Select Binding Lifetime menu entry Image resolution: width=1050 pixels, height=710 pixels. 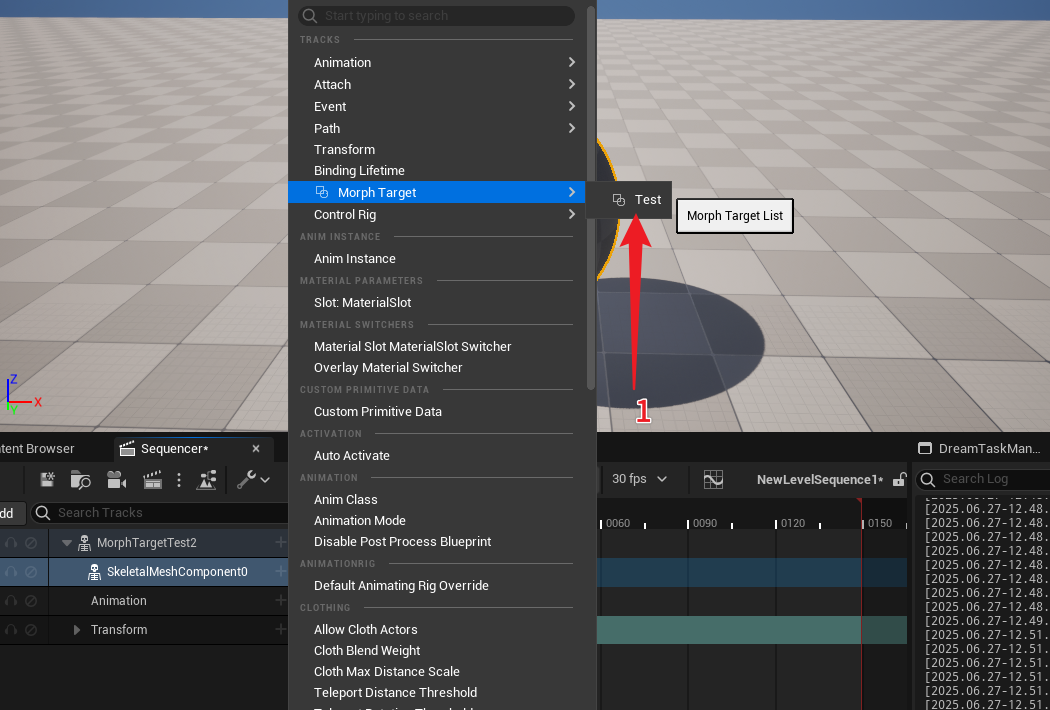(x=437, y=170)
